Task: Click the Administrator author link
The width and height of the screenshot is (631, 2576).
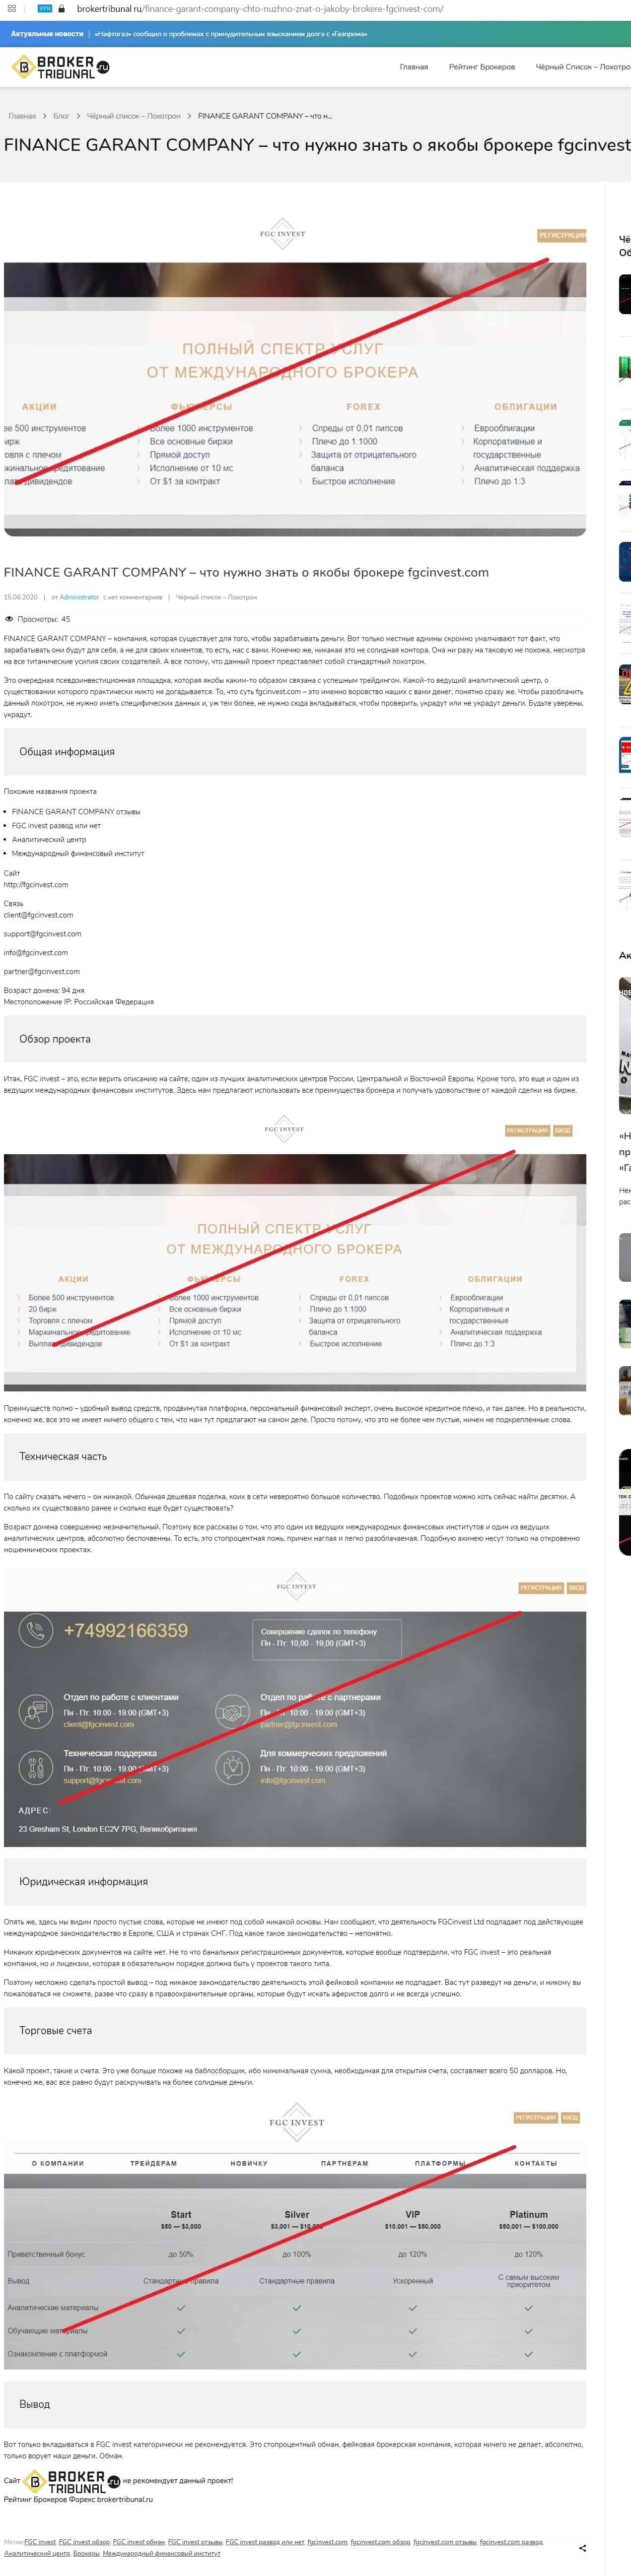Action: [79, 597]
